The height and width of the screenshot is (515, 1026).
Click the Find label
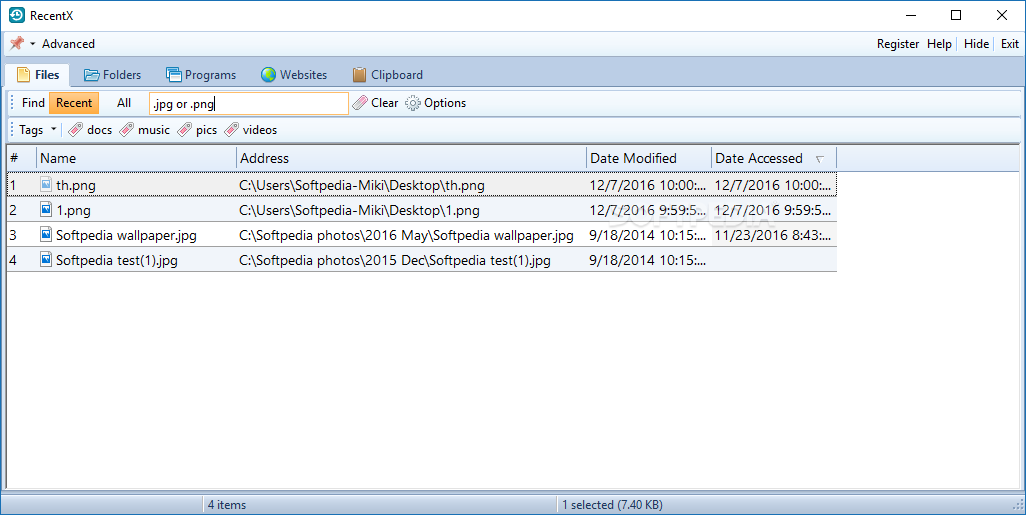[x=33, y=103]
